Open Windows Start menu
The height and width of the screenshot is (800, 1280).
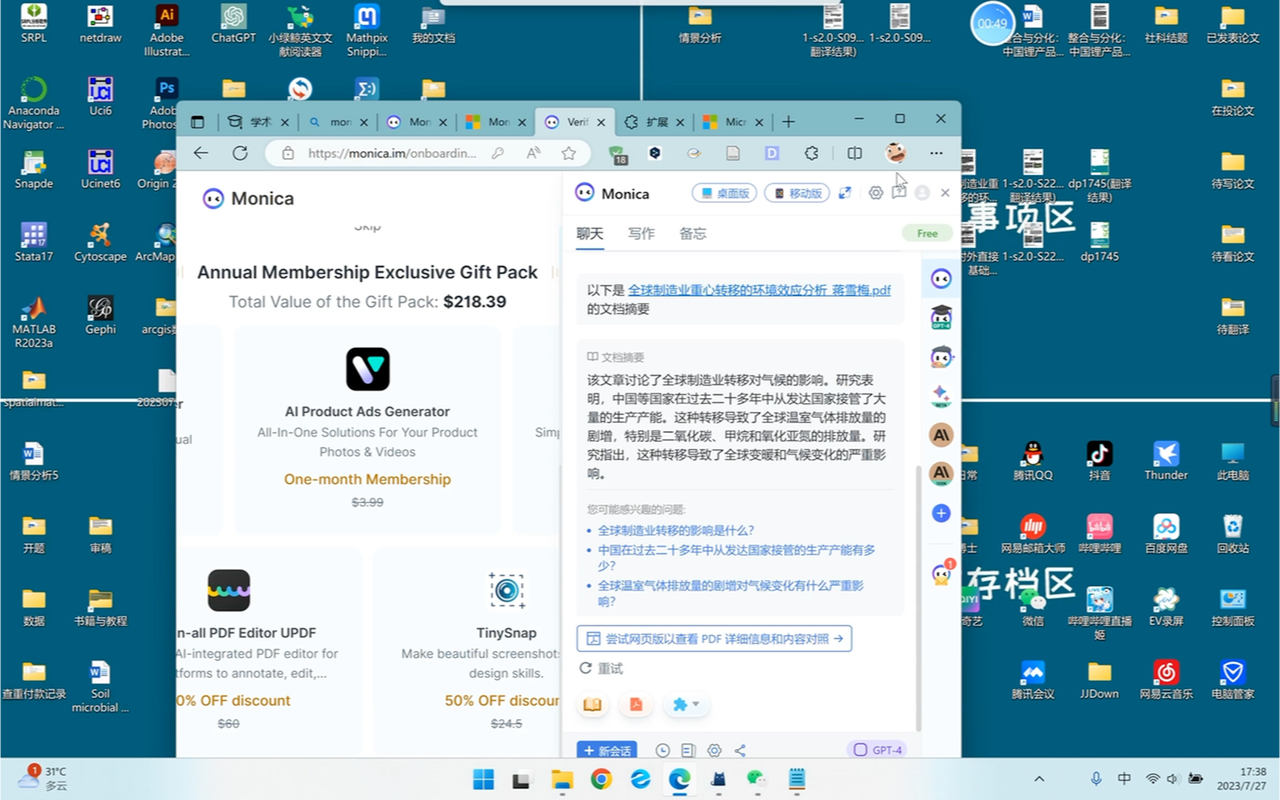pos(483,779)
